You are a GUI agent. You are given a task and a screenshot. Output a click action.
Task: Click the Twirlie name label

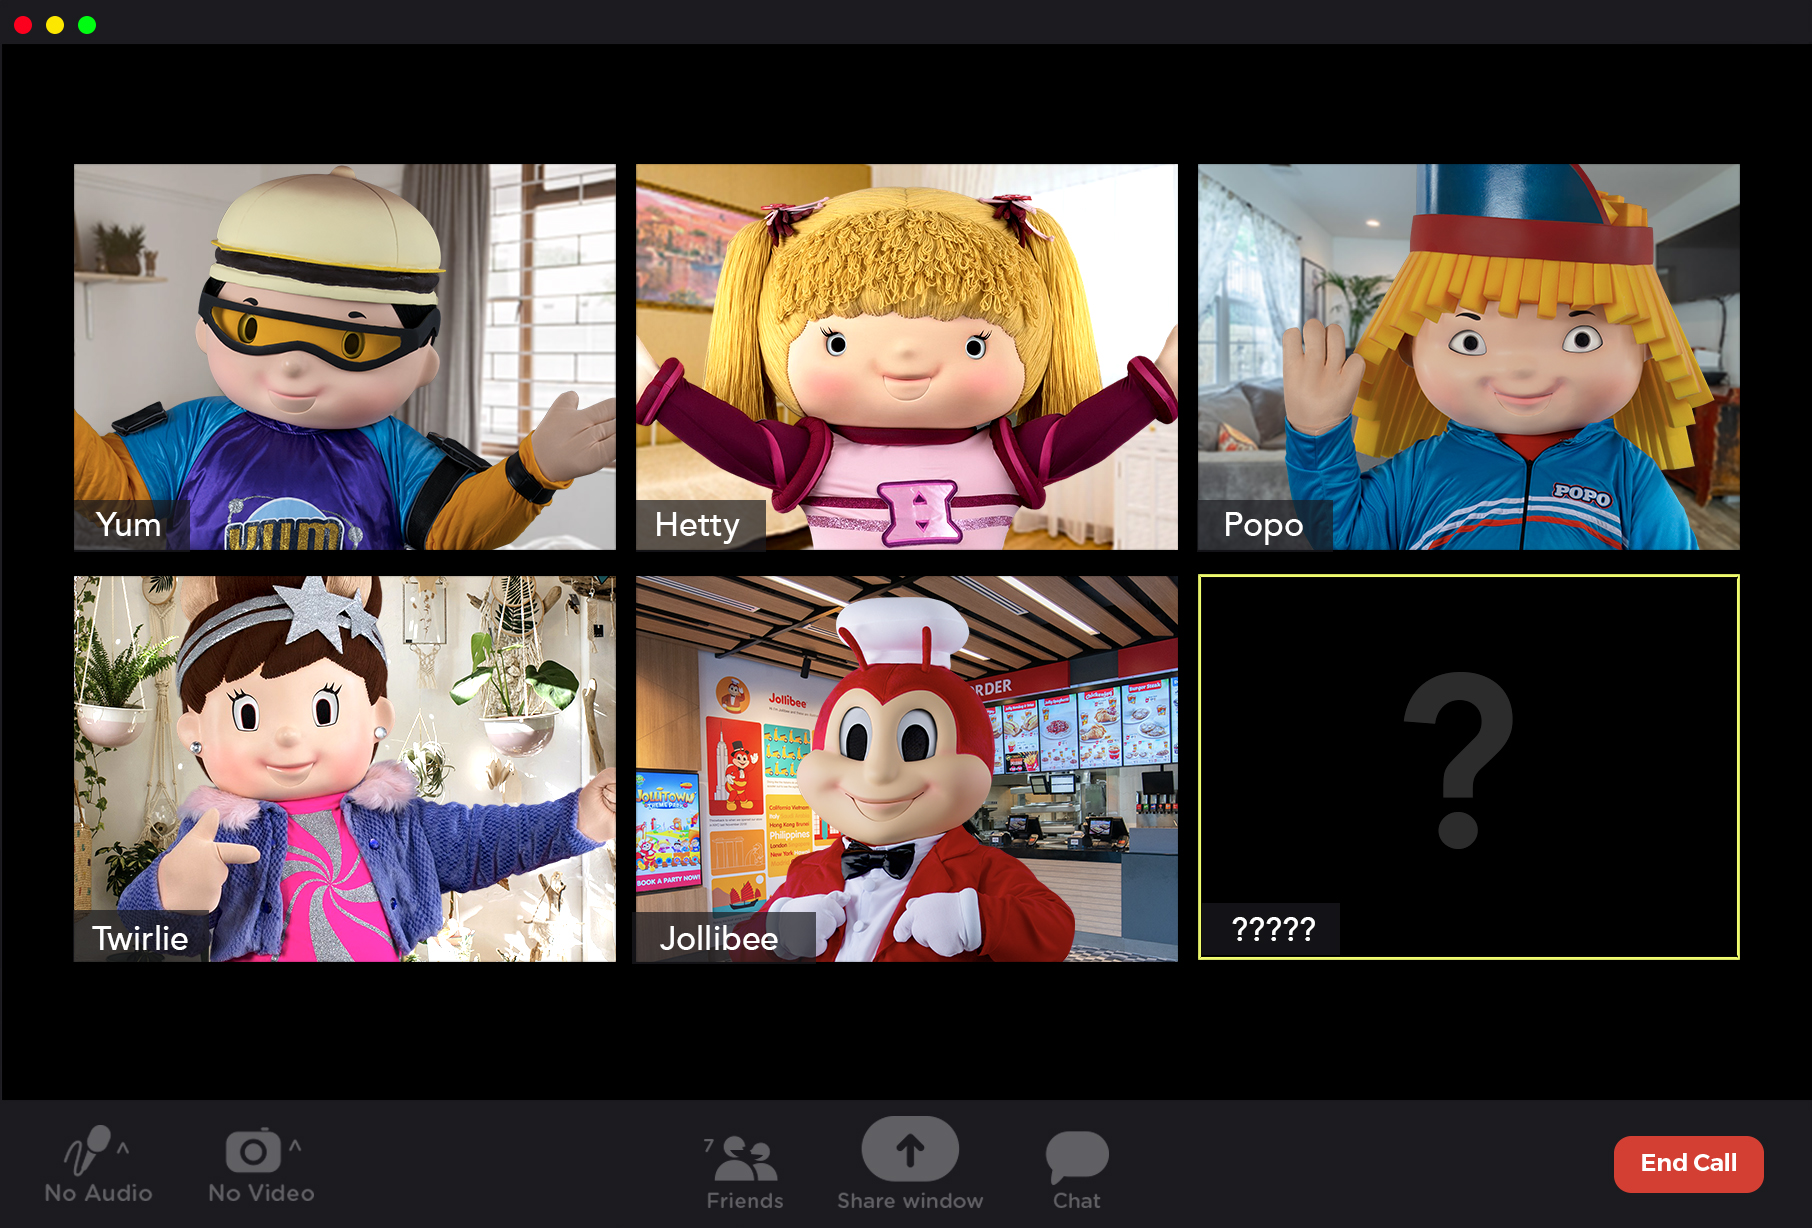click(x=141, y=938)
